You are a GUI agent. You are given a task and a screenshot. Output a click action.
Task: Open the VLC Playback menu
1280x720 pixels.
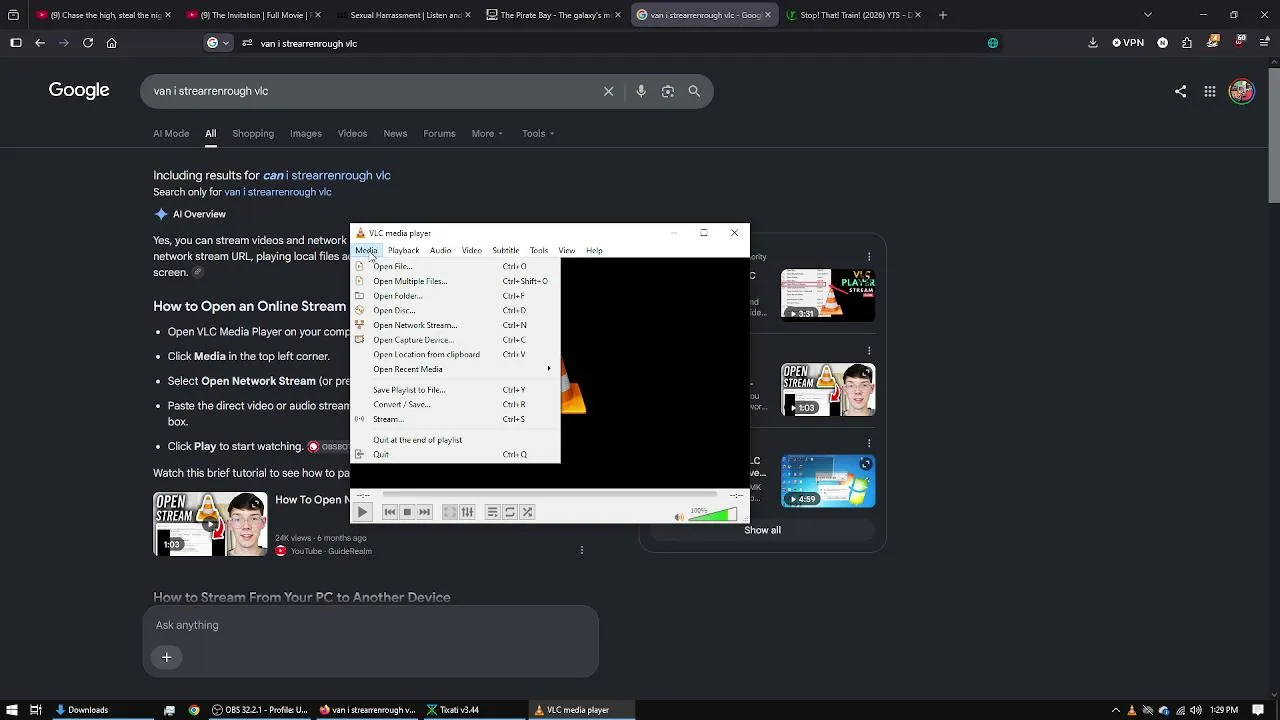pos(403,250)
